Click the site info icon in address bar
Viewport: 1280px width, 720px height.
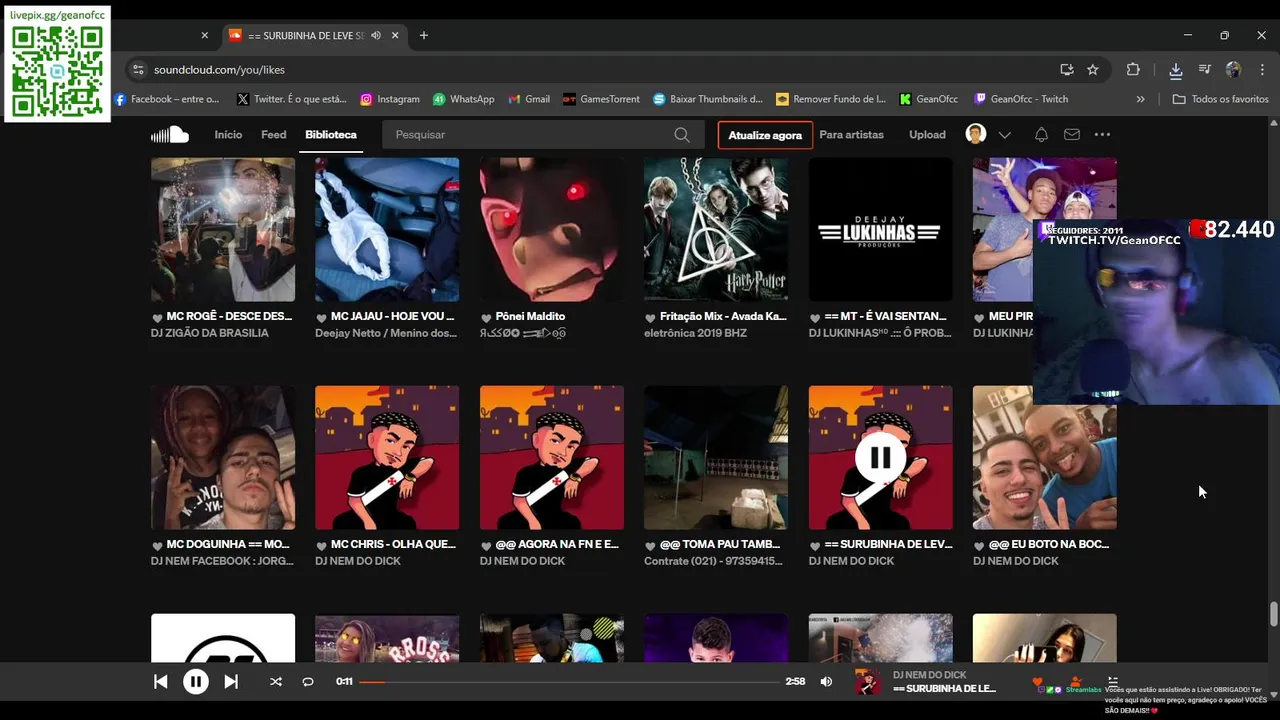click(138, 70)
